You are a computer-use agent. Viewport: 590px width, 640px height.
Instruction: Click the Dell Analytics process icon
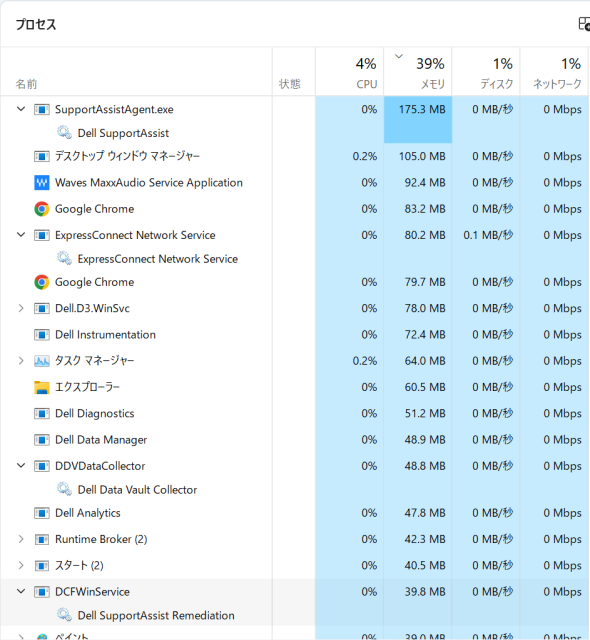coord(42,513)
